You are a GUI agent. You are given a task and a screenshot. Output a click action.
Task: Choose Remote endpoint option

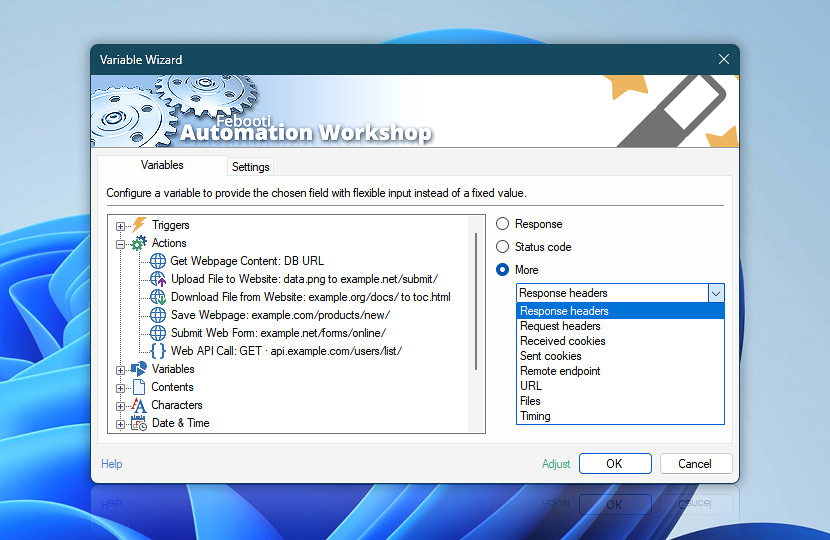(620, 371)
